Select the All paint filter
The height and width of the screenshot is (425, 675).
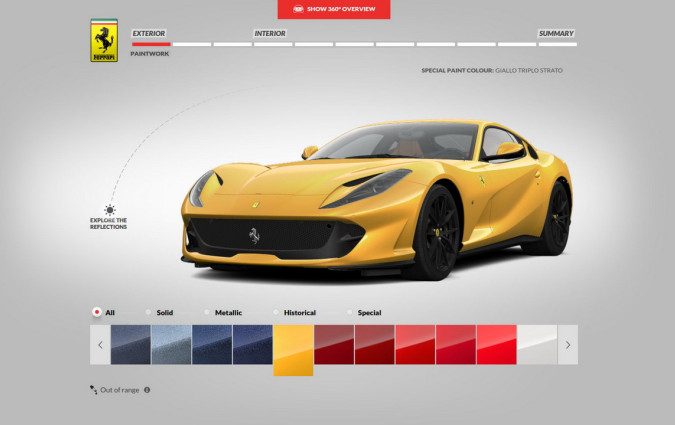click(97, 313)
